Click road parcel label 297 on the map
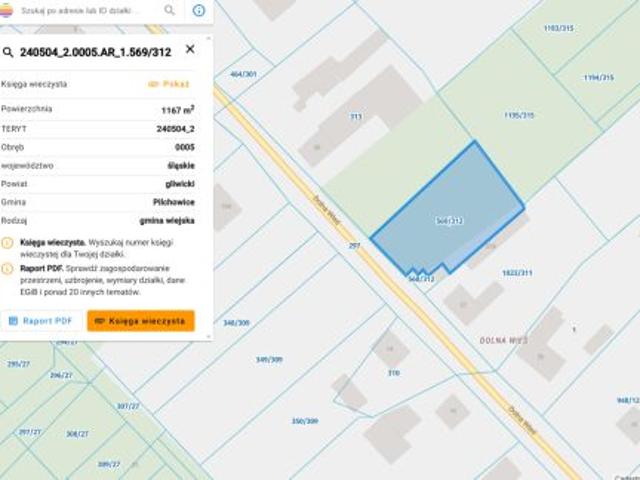 coord(354,246)
